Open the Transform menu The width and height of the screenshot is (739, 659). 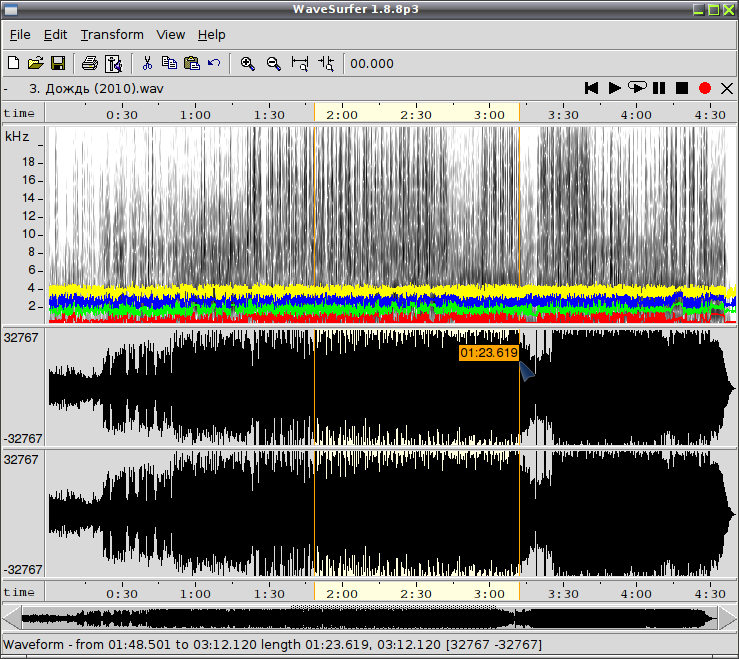pos(112,35)
